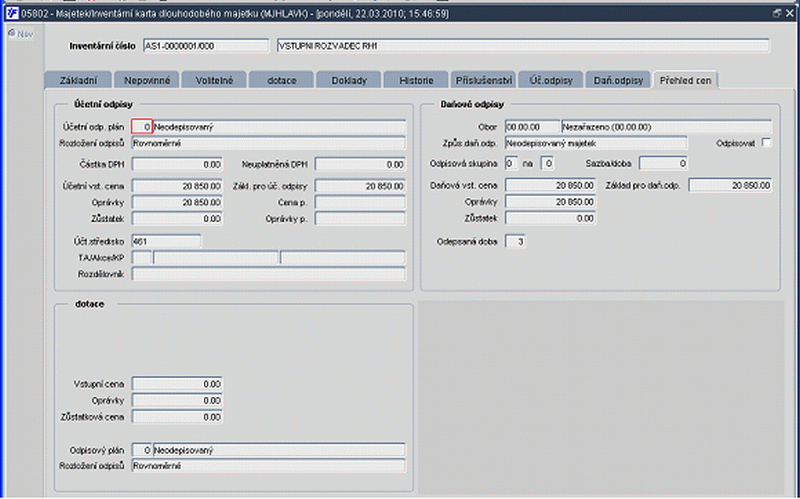Click the Neodepisovaný field beside Odpisový plán
The width and height of the screenshot is (800, 499).
point(280,450)
